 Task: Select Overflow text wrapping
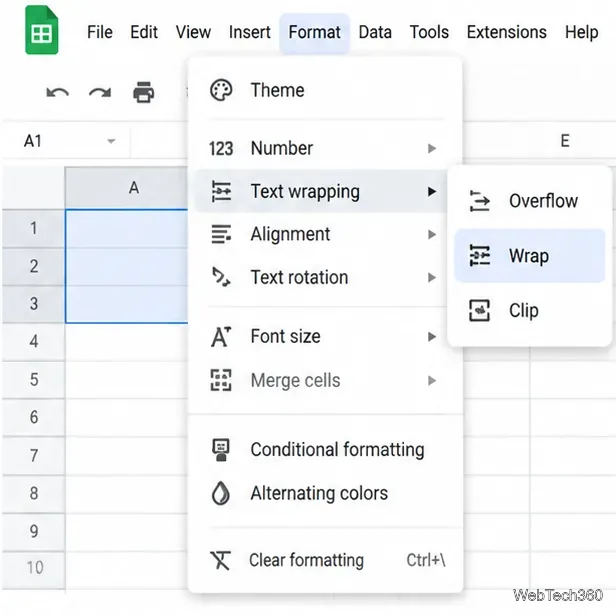[530, 201]
